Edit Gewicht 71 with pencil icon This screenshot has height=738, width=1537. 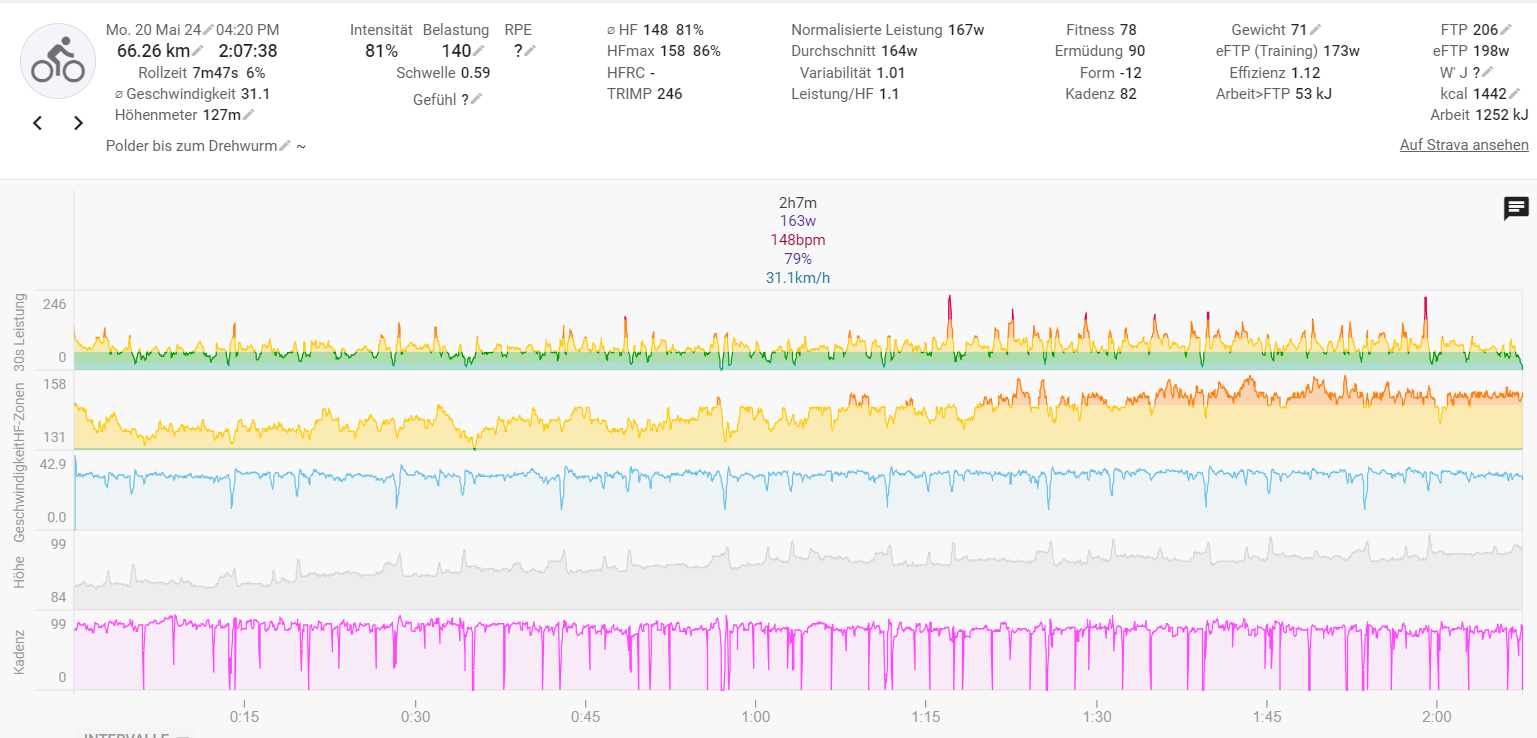click(1315, 30)
